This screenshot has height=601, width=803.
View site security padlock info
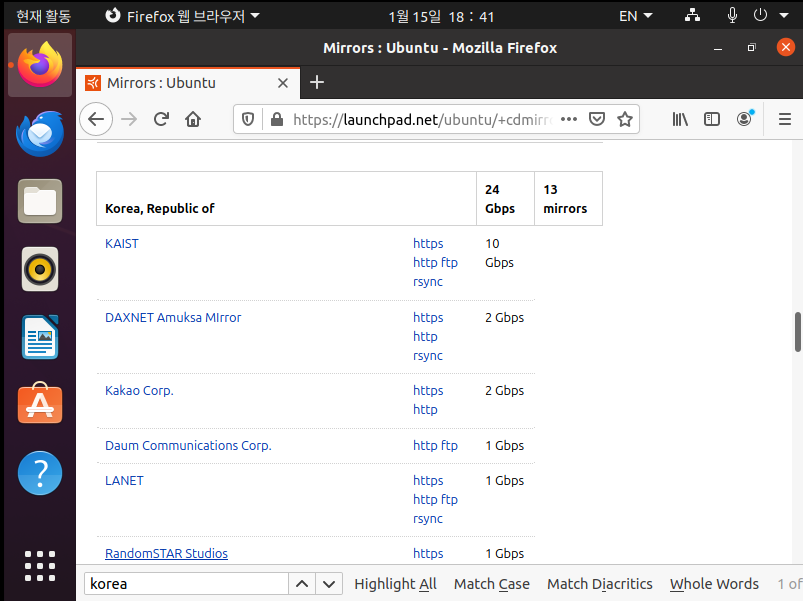[x=277, y=119]
